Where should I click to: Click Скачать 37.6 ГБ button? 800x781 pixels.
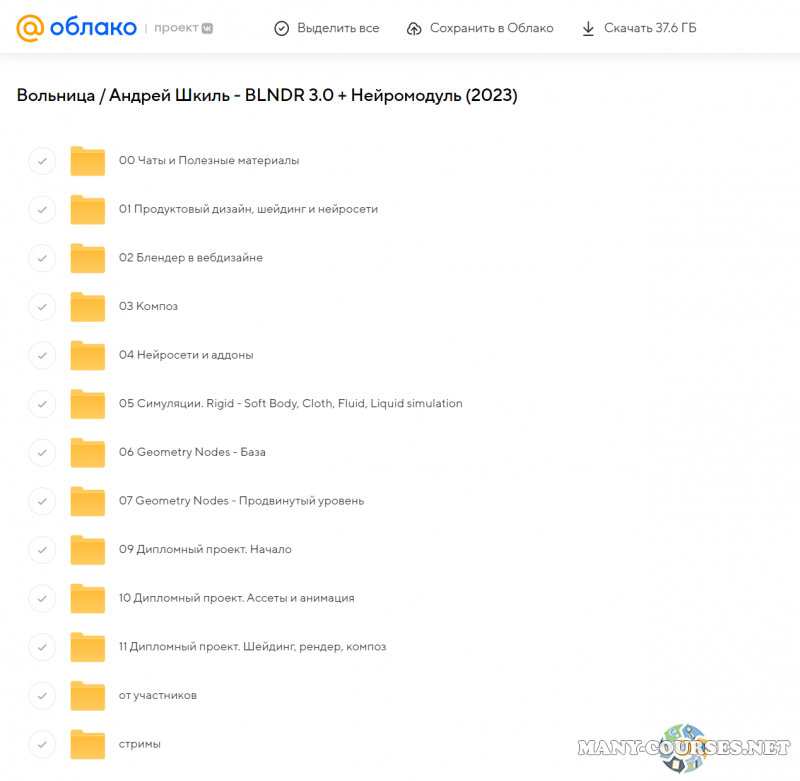[x=650, y=28]
